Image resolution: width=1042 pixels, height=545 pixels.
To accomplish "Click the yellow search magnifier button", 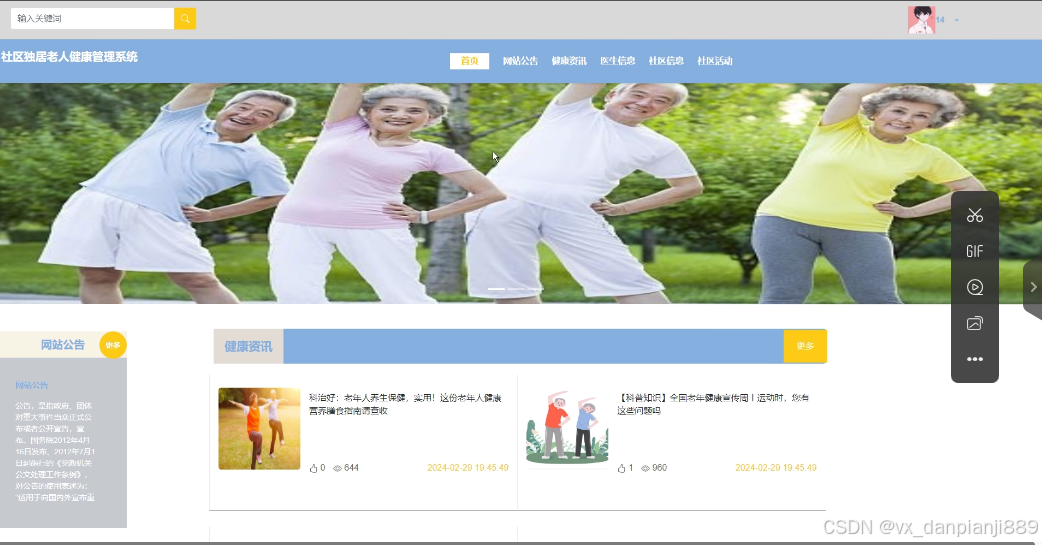I will [185, 19].
